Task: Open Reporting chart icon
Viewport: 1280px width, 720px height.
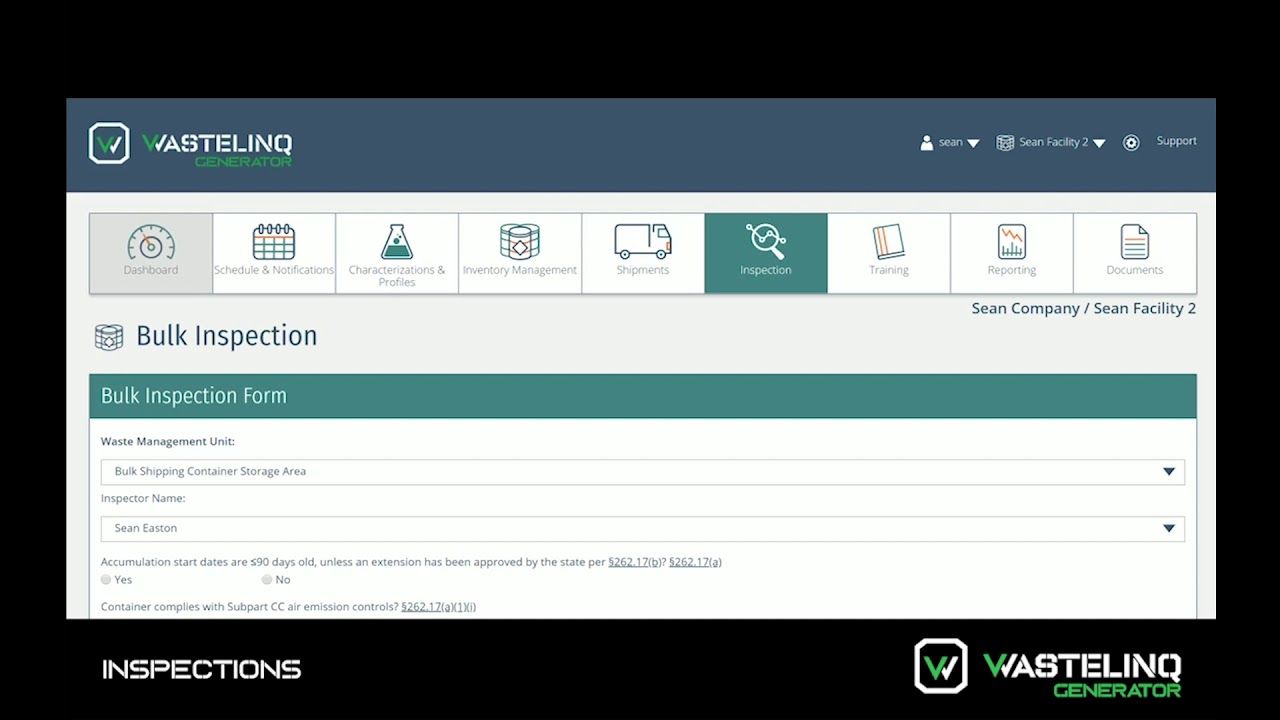Action: [x=1012, y=242]
